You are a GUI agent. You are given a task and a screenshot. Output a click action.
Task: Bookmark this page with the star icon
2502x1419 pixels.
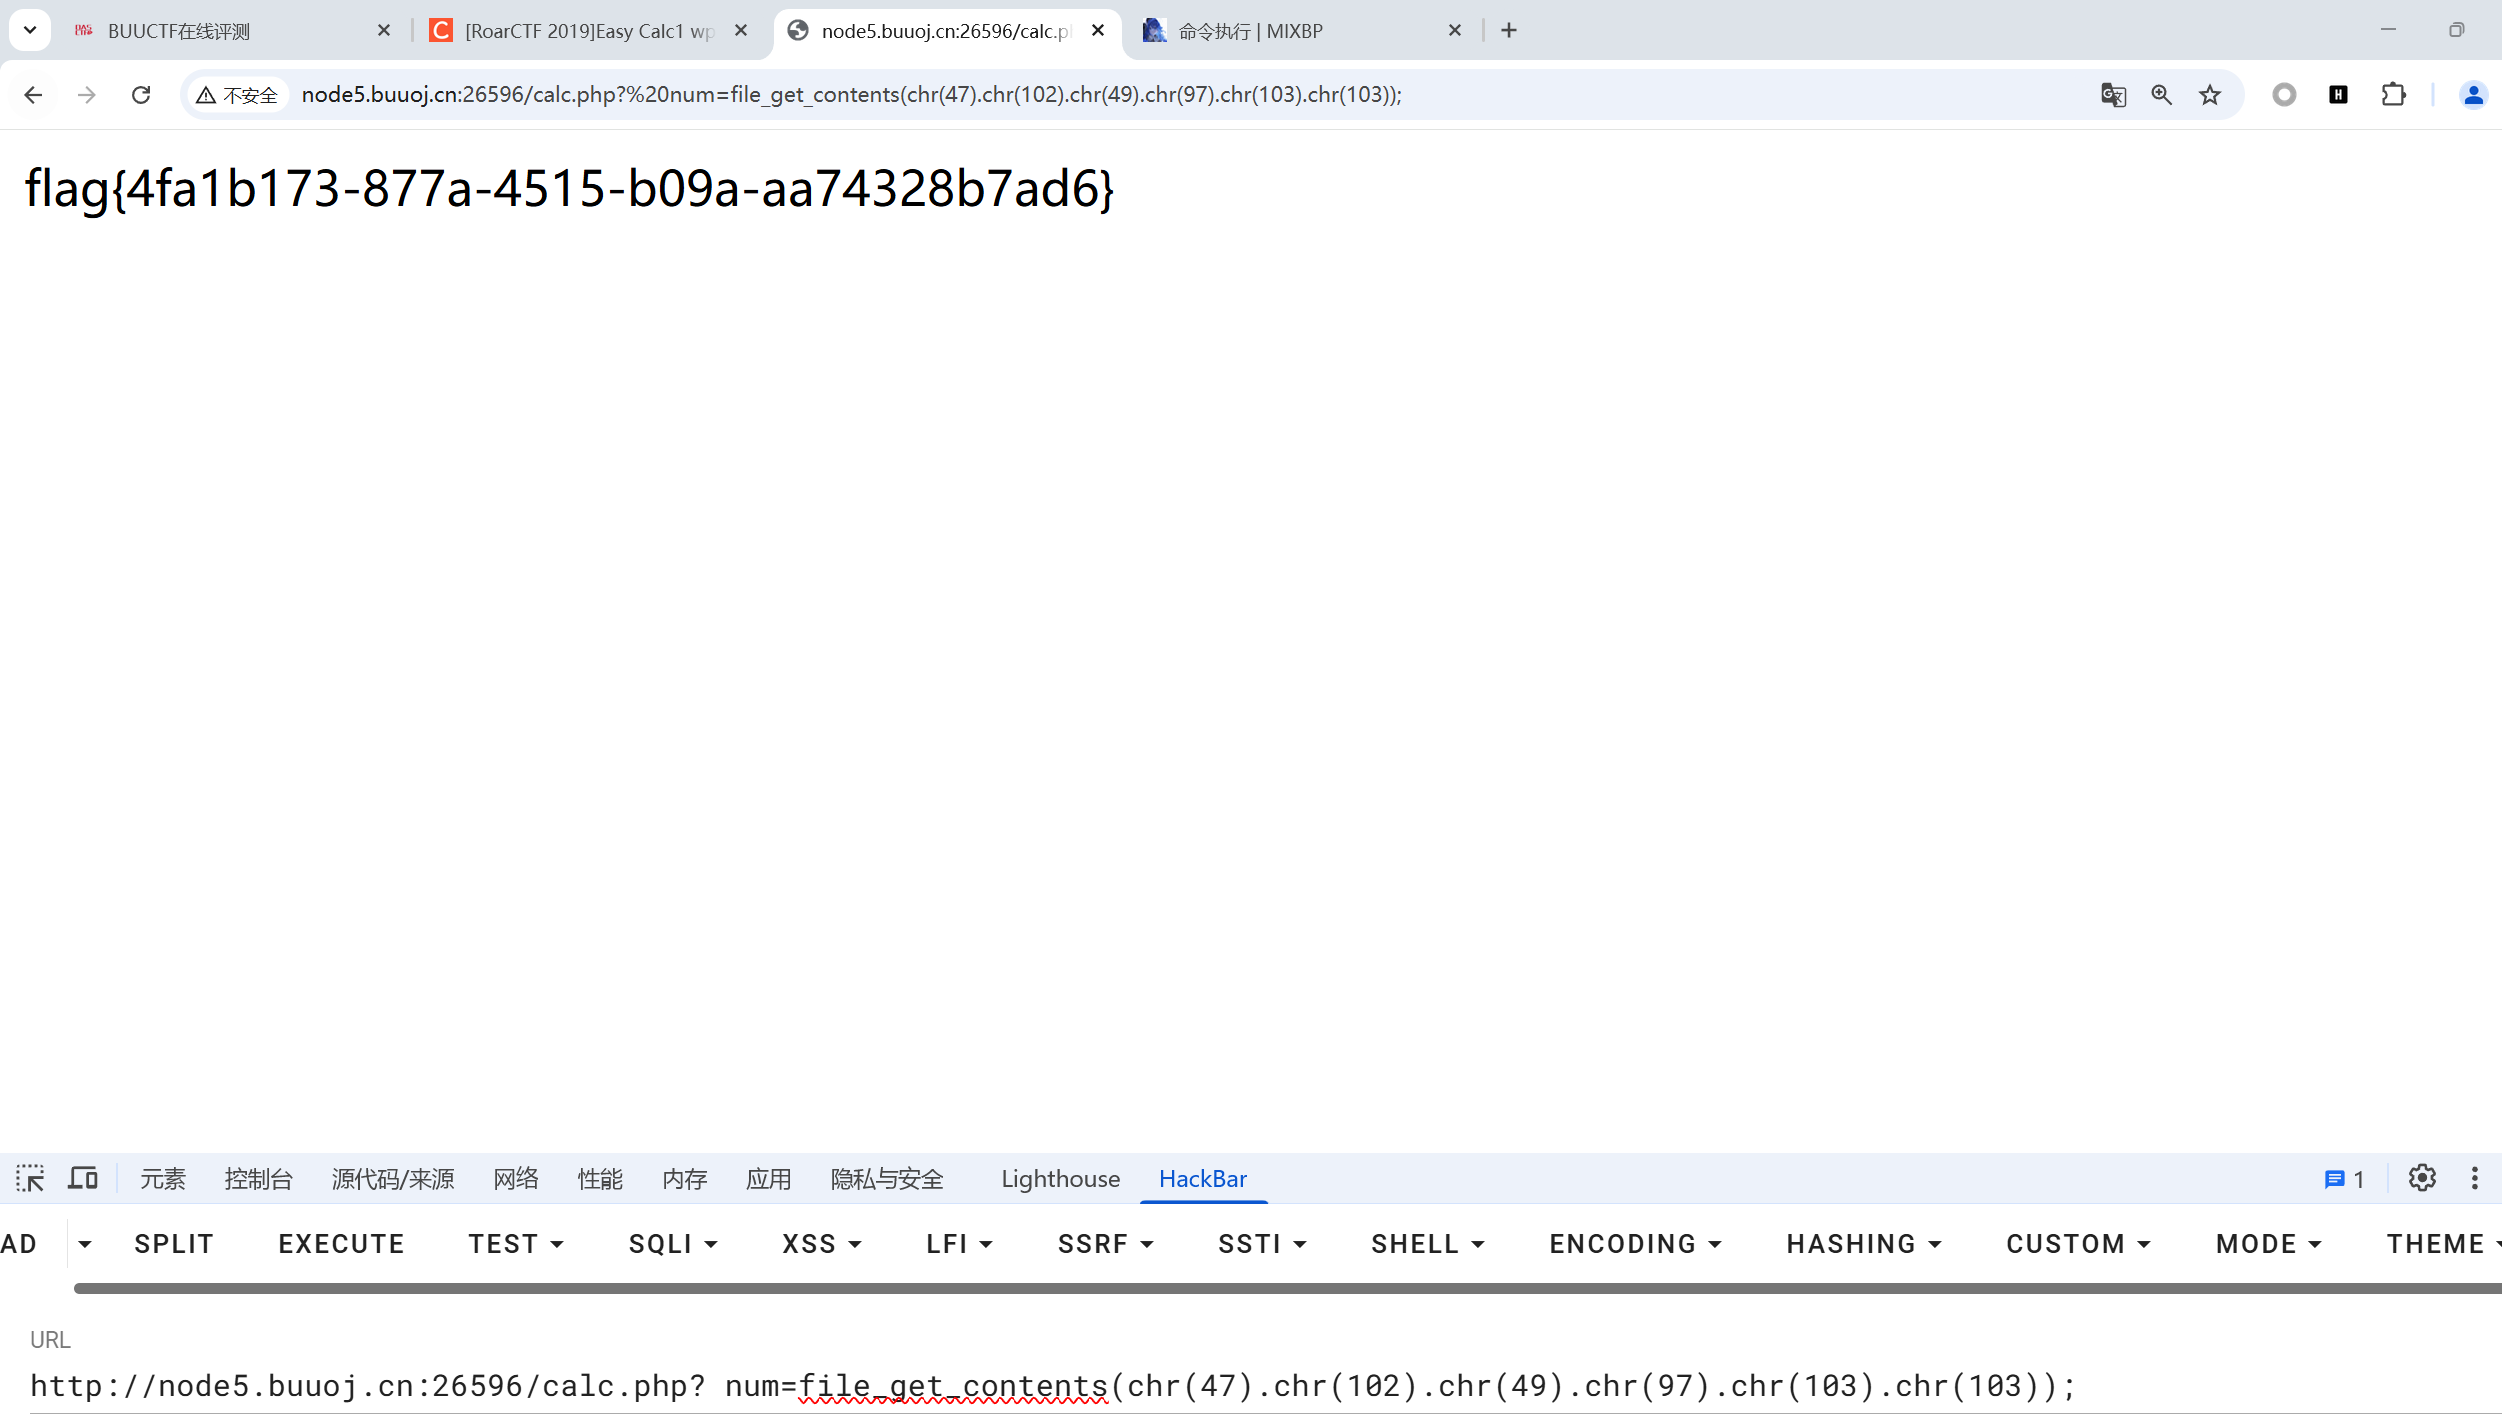(x=2210, y=95)
